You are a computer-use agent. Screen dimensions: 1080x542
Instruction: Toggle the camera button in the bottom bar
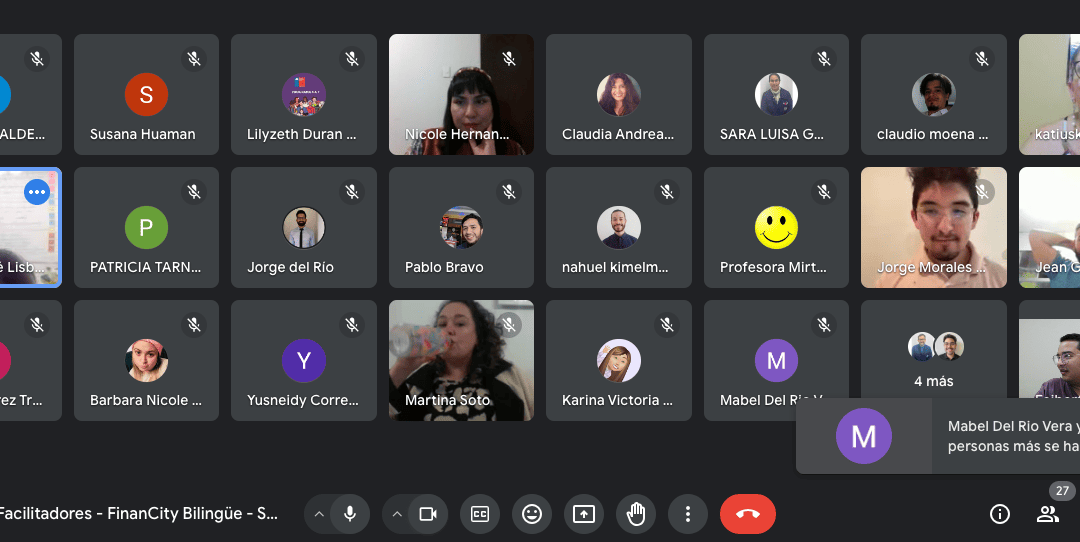point(428,514)
